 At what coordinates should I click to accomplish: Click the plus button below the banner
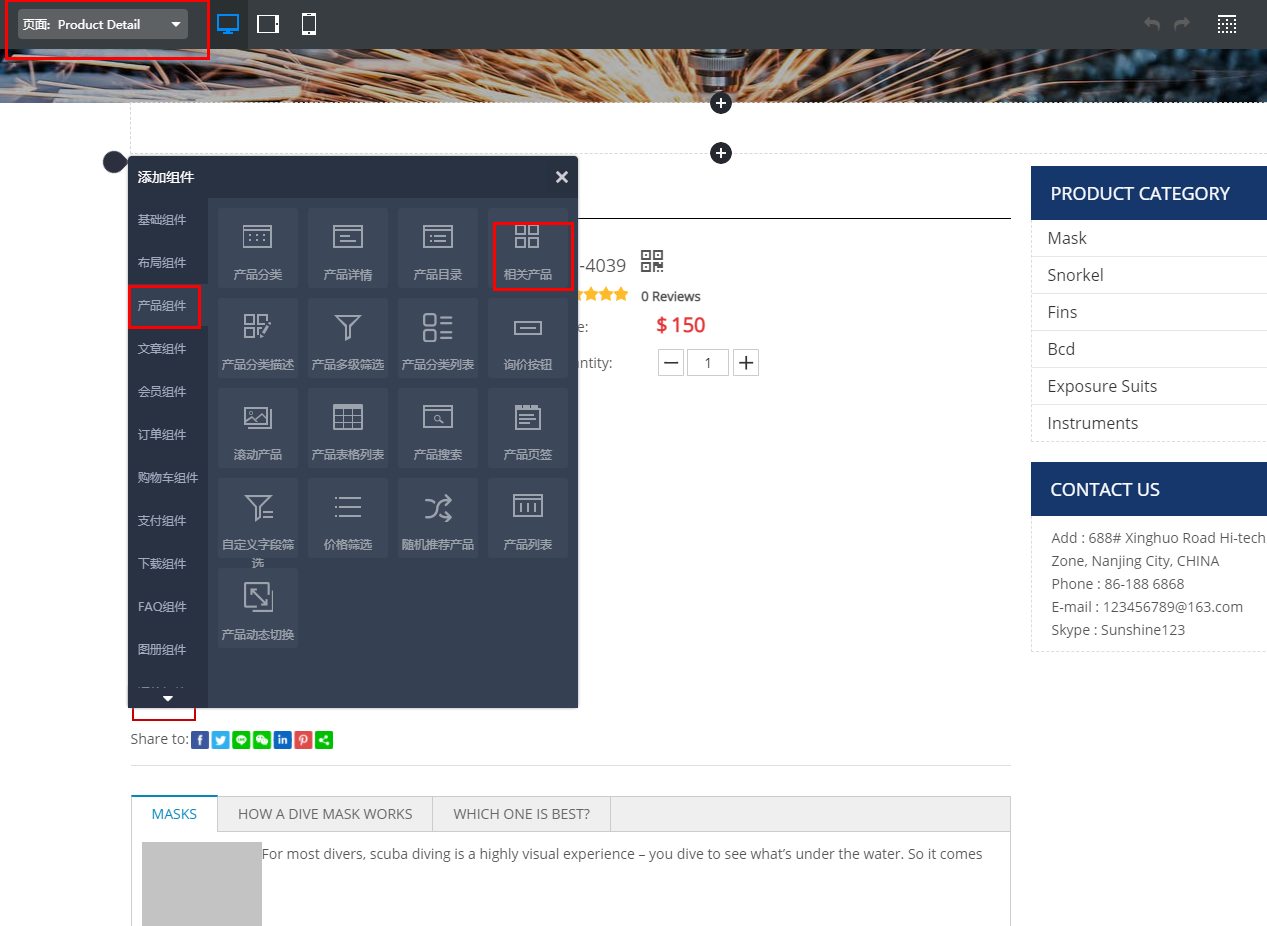click(x=721, y=103)
